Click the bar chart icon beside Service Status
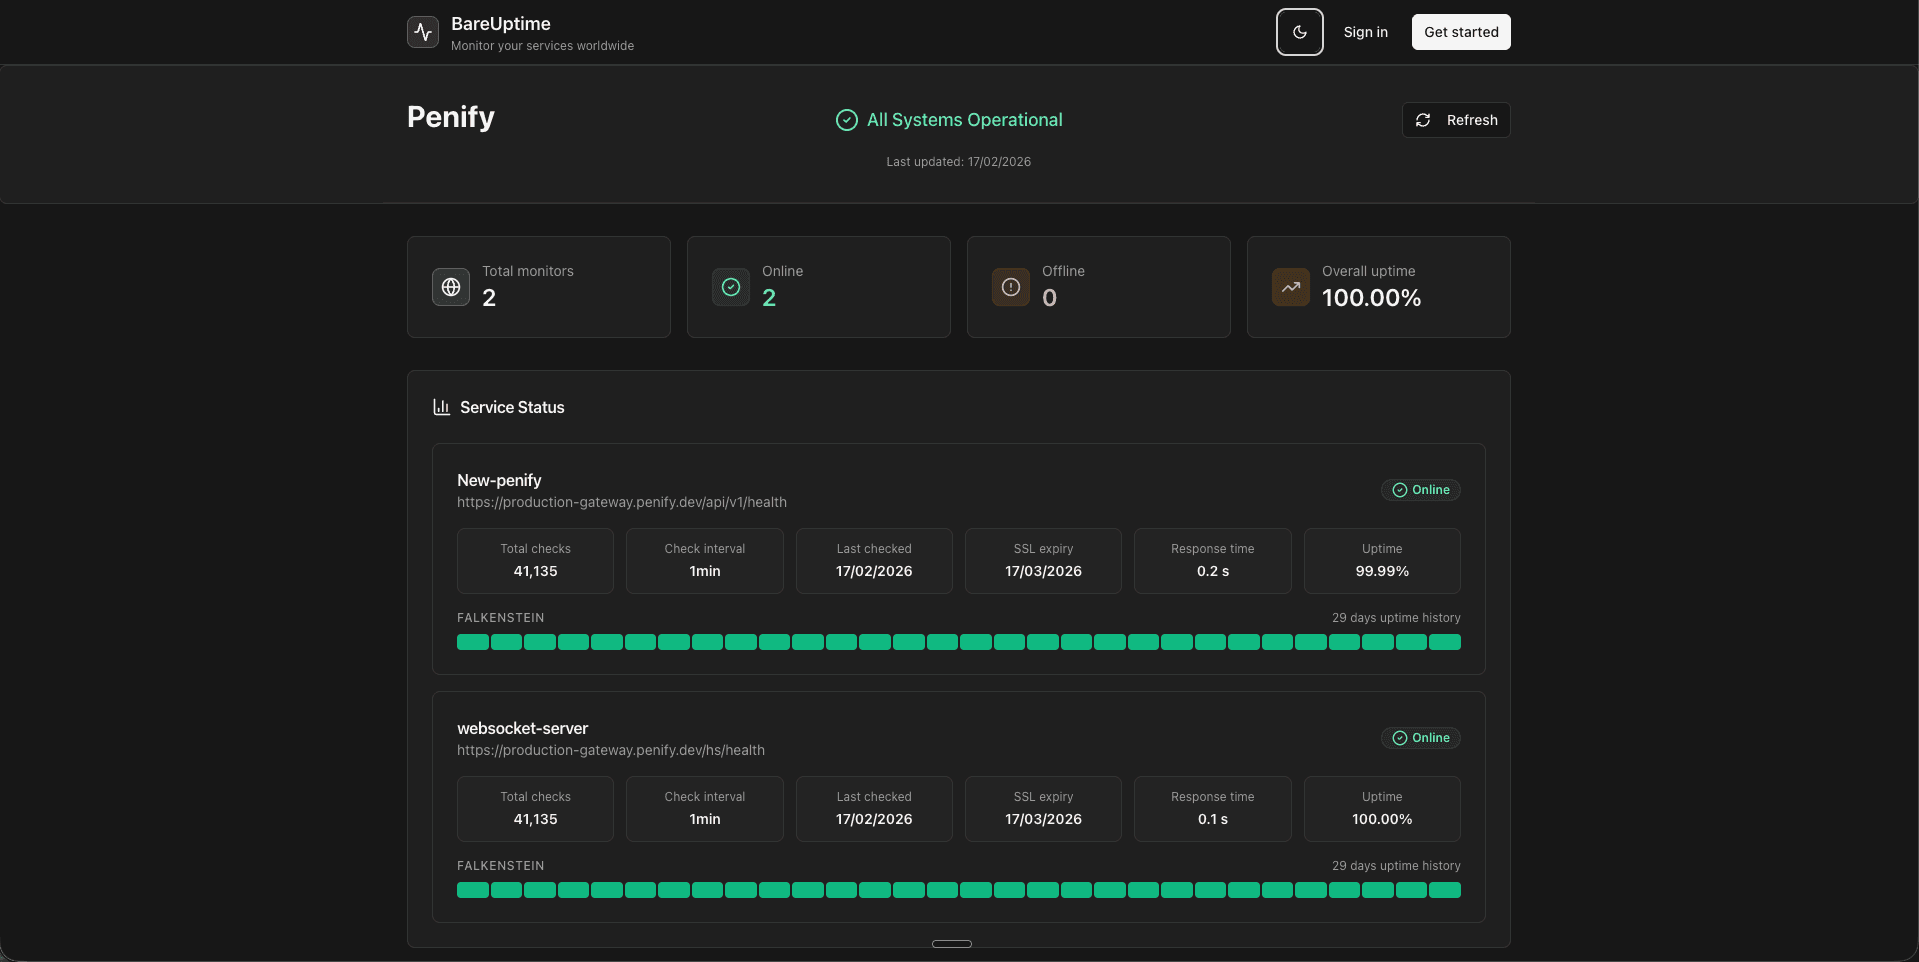This screenshot has width=1919, height=962. pyautogui.click(x=440, y=406)
